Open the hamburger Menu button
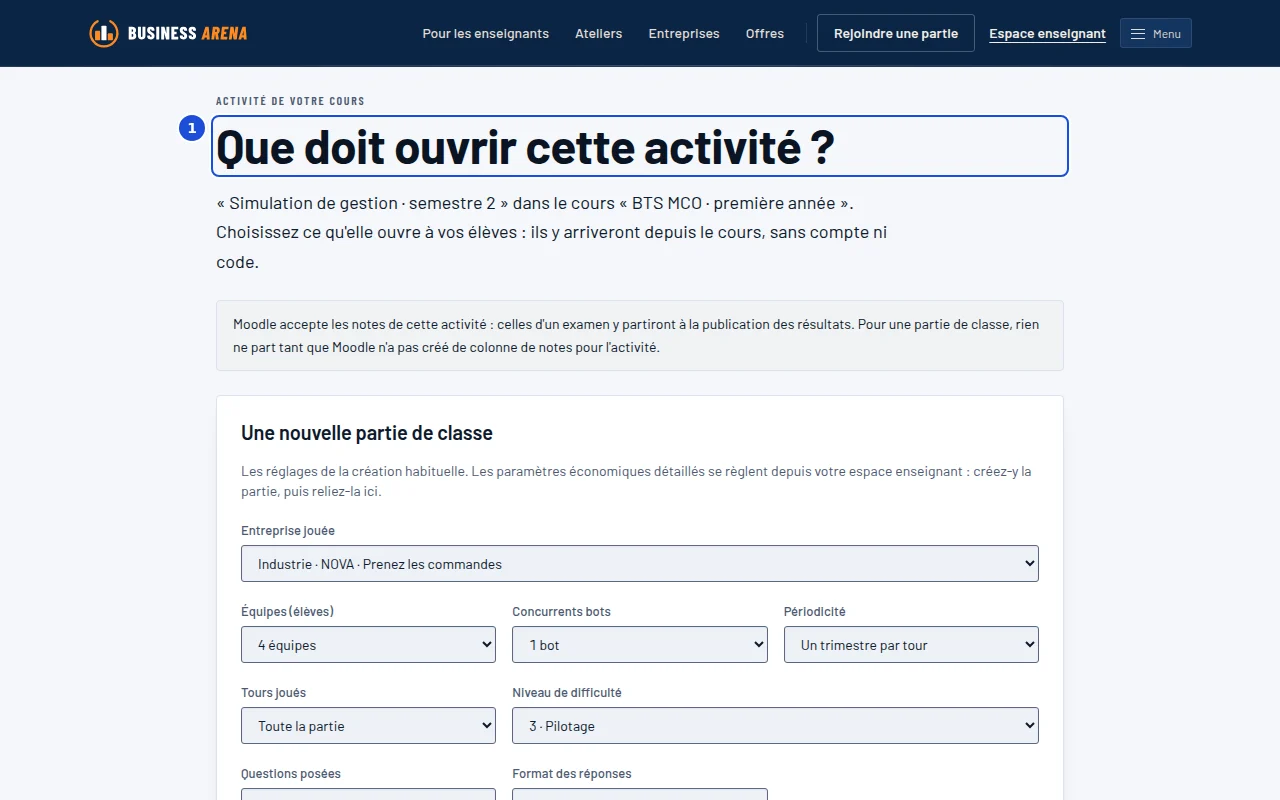The image size is (1280, 800). [1155, 33]
